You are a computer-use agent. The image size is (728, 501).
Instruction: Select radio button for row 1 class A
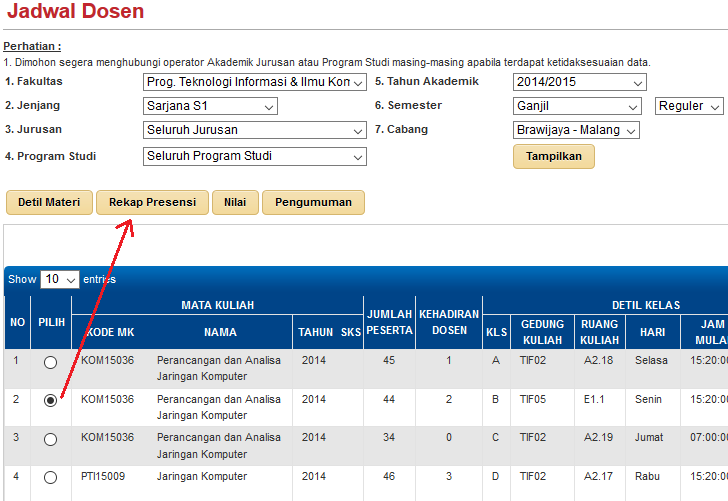(x=50, y=362)
